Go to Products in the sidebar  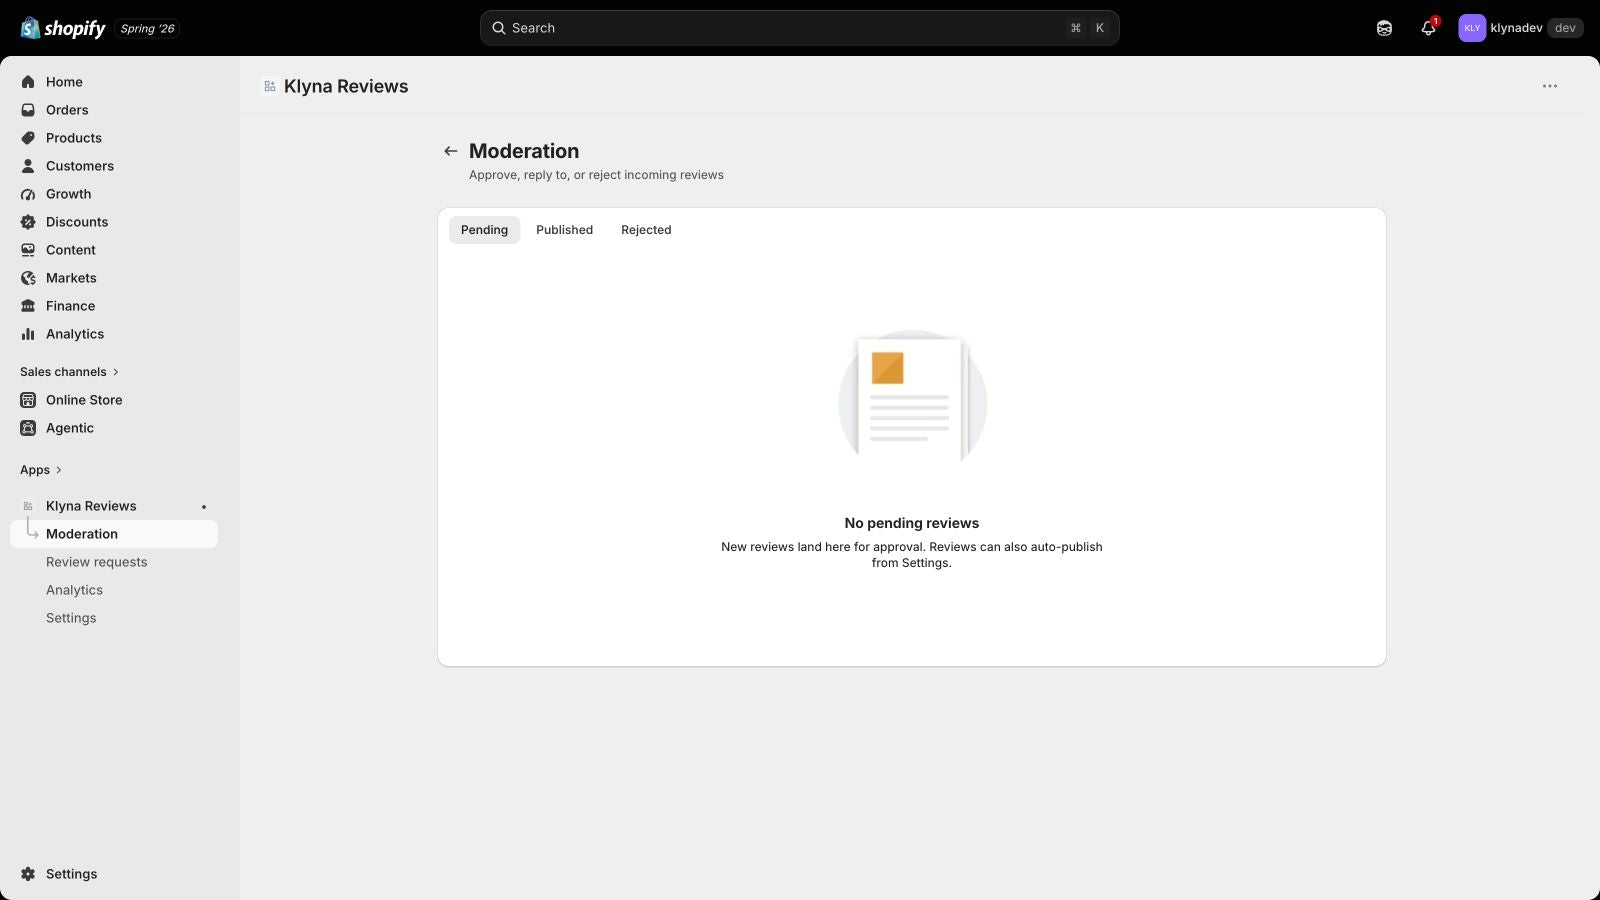click(x=74, y=138)
